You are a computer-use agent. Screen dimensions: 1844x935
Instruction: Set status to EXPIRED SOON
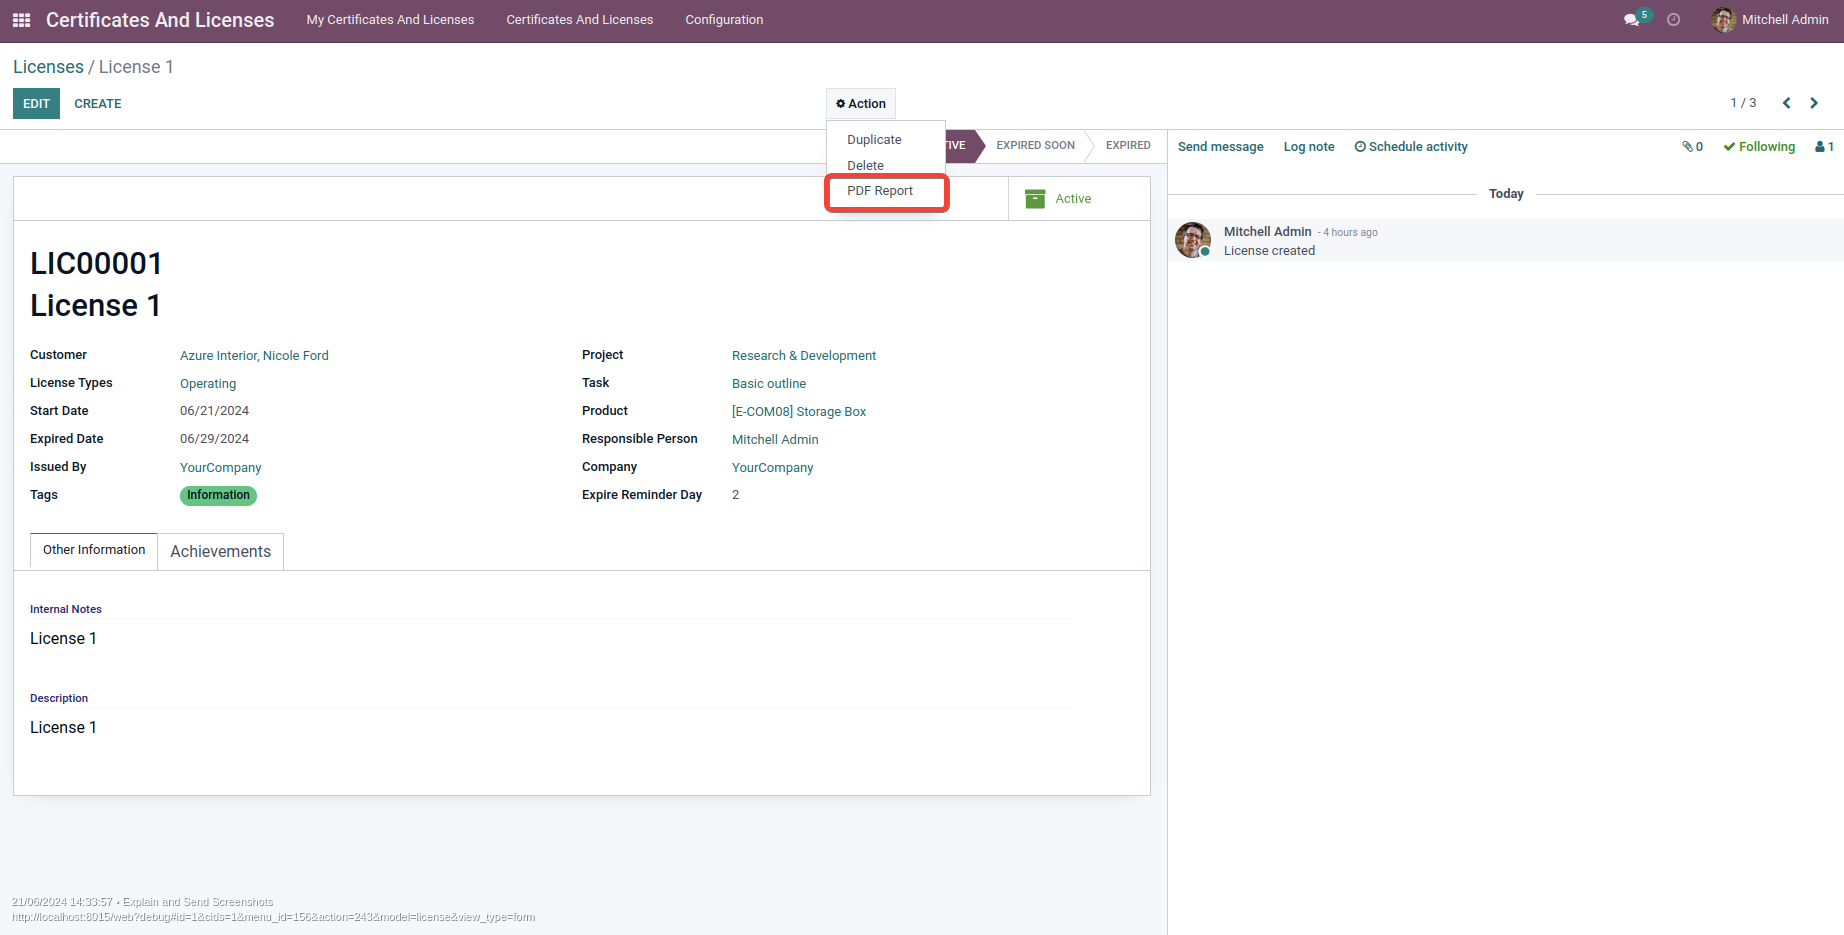coord(1035,146)
